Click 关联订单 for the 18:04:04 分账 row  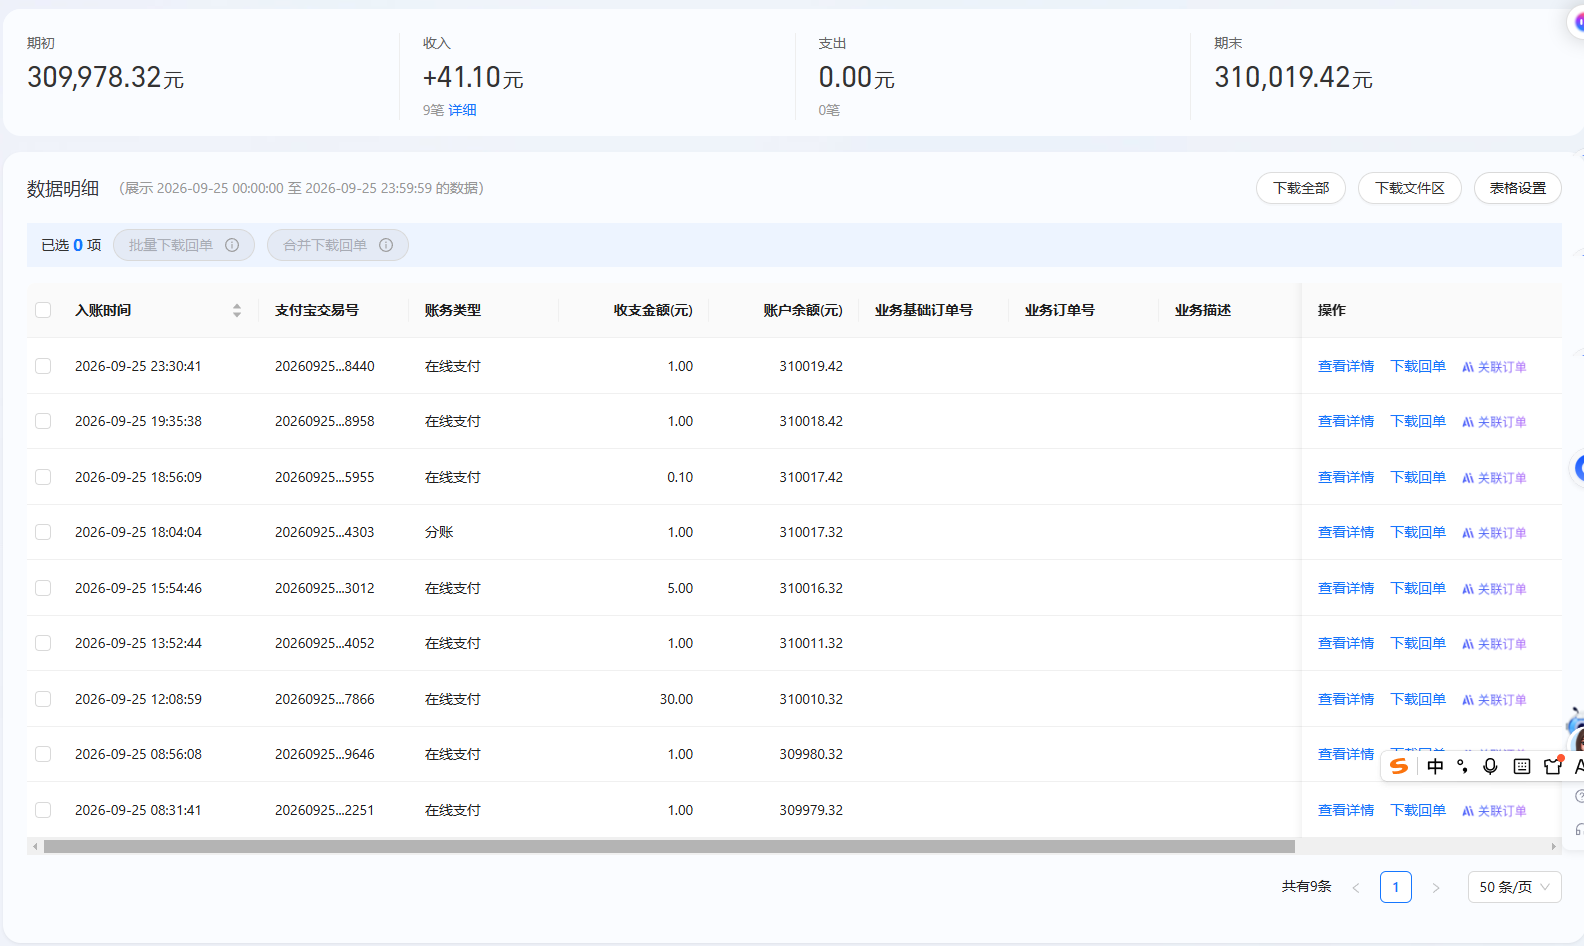tap(1494, 533)
